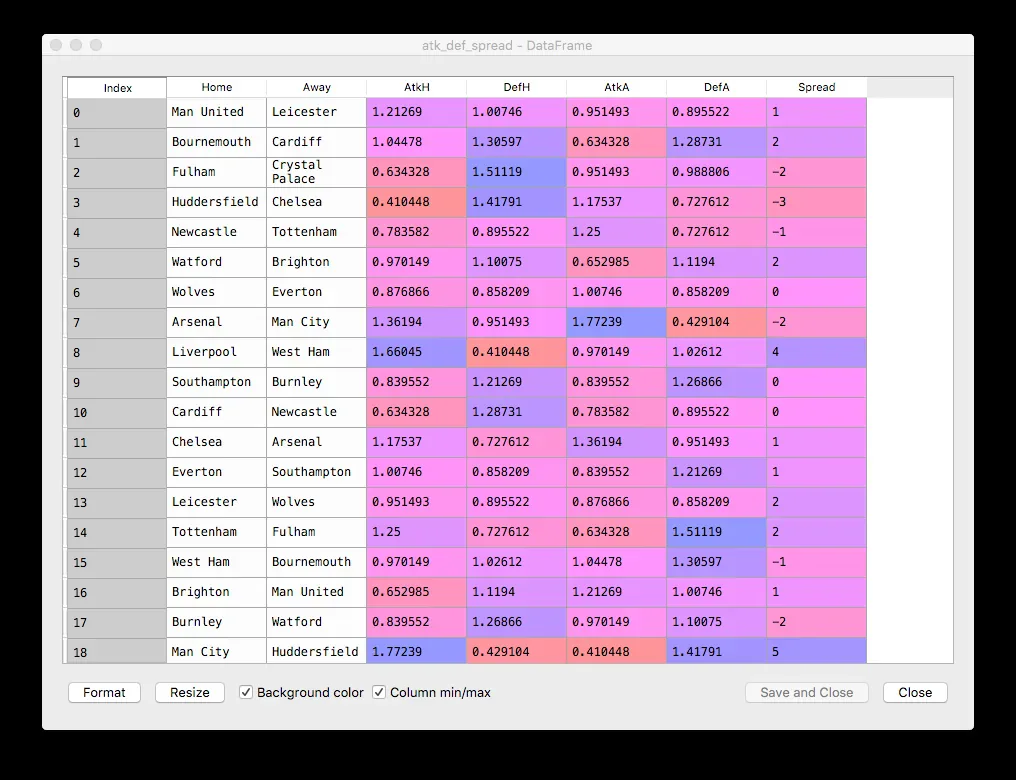The height and width of the screenshot is (780, 1016).
Task: Select the Crystal Palace away cell
Action: (x=317, y=172)
